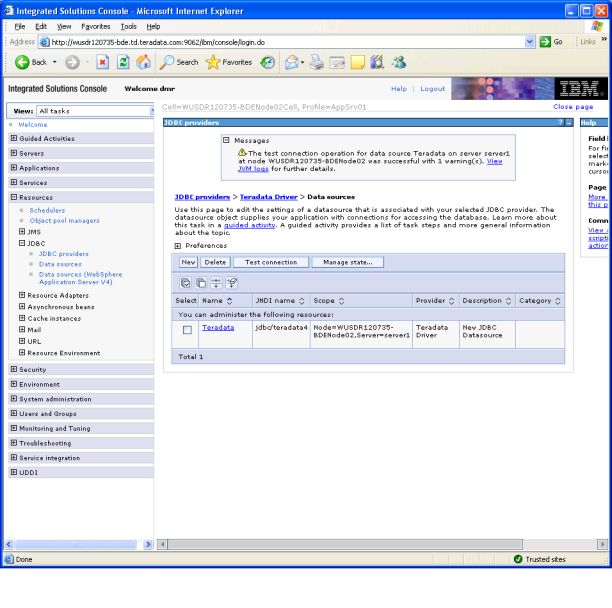The height and width of the screenshot is (608, 612).
Task: Expand the Security section
Action: coord(14,369)
